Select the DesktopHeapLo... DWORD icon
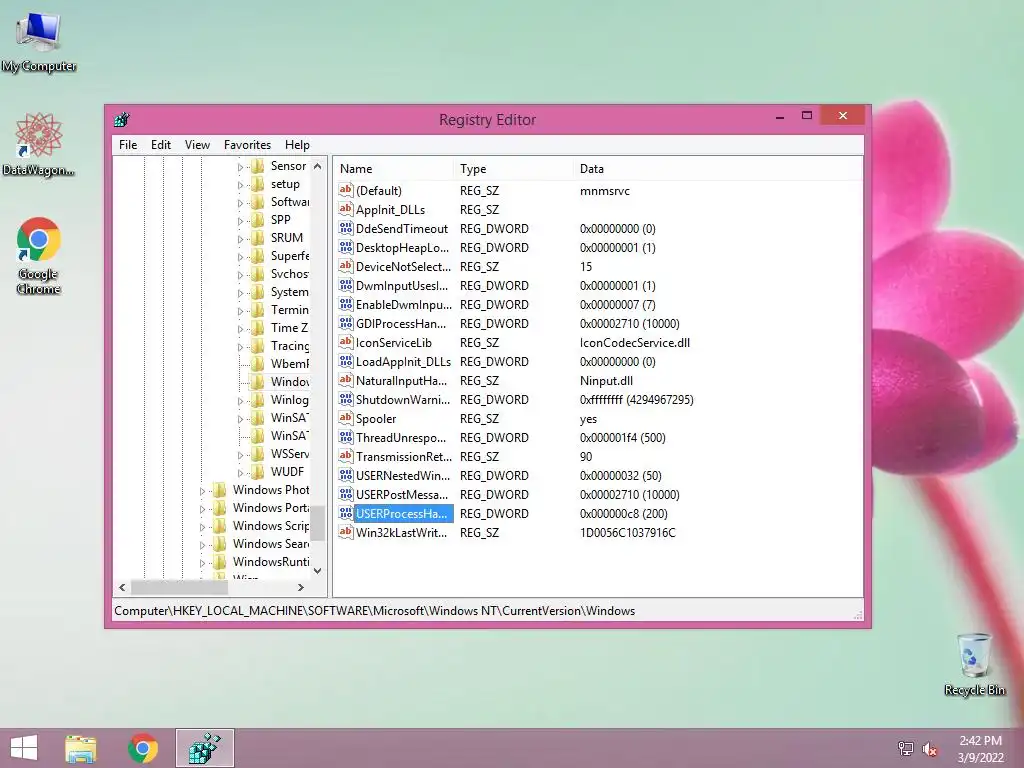The image size is (1024, 768). pos(345,247)
